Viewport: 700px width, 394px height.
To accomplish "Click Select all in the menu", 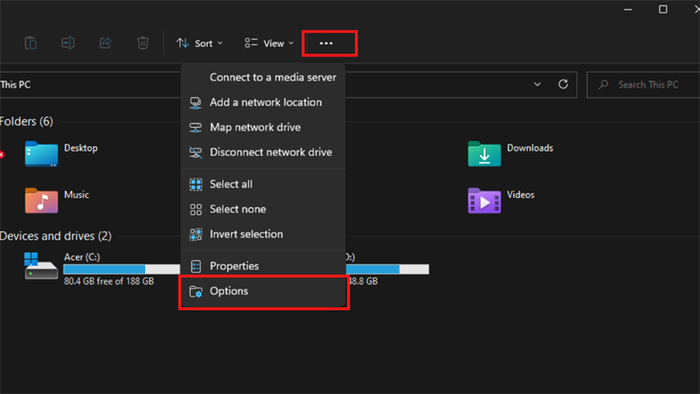I will point(263,184).
